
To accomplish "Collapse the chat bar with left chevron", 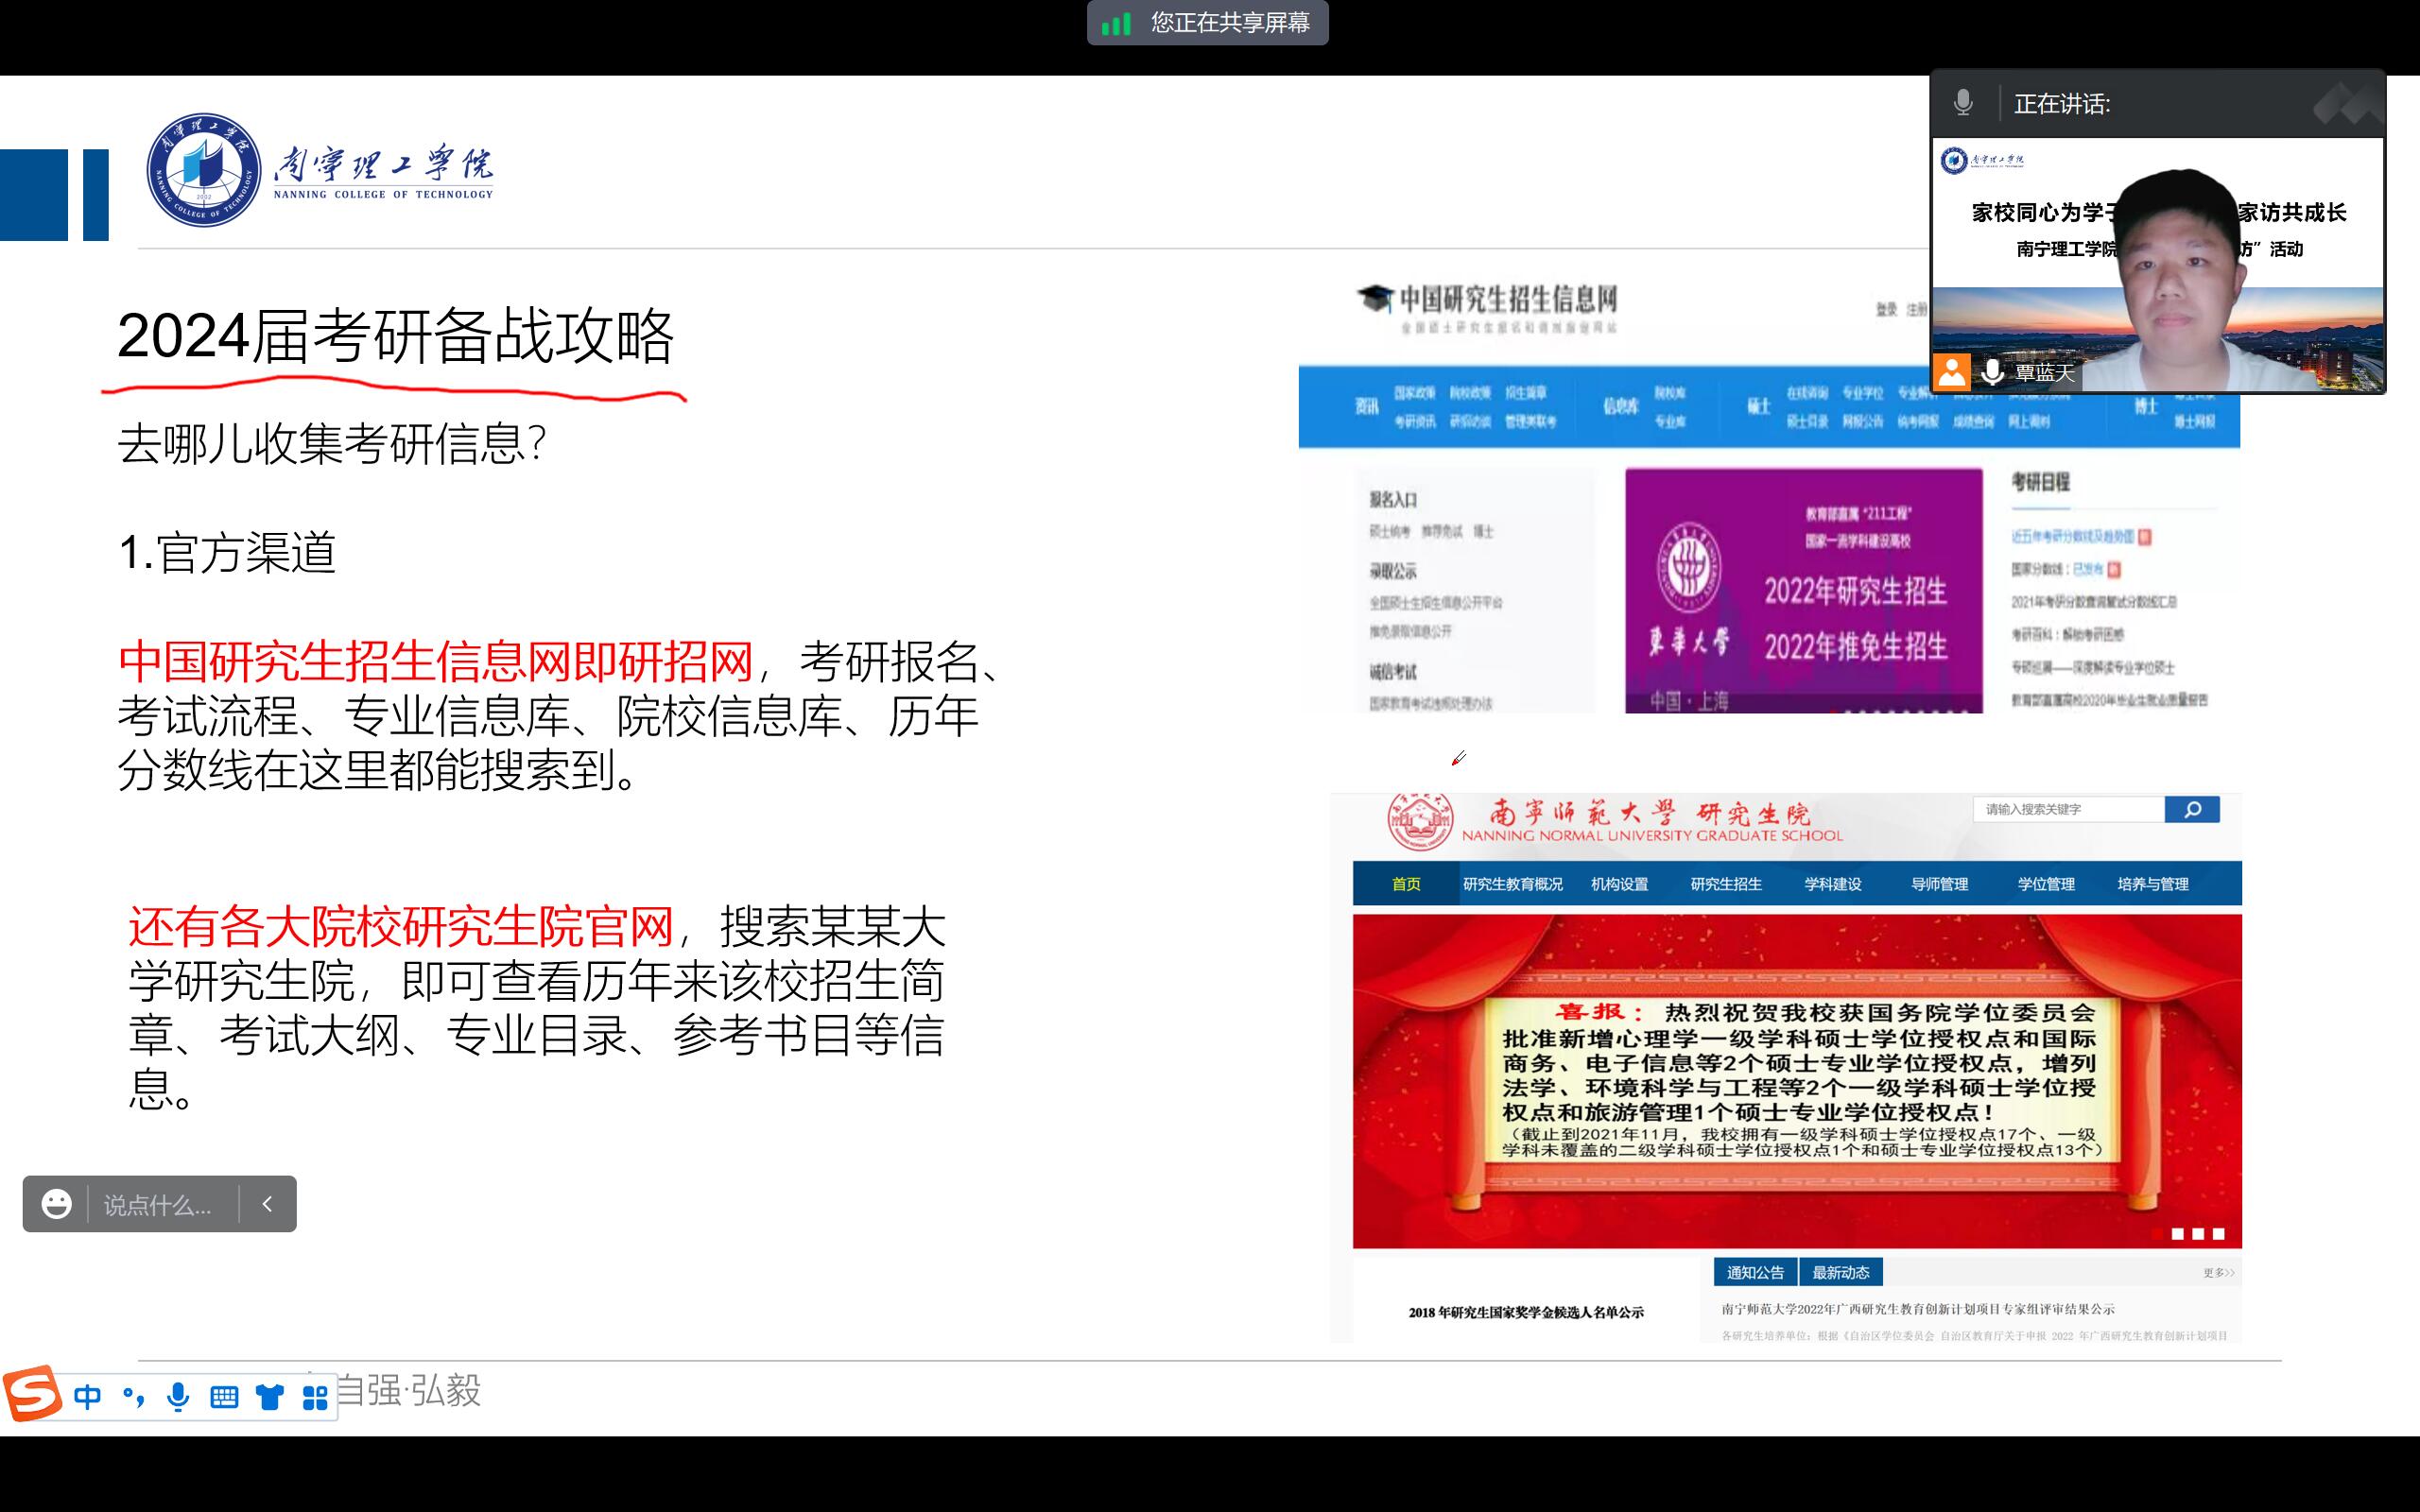I will pos(267,1204).
